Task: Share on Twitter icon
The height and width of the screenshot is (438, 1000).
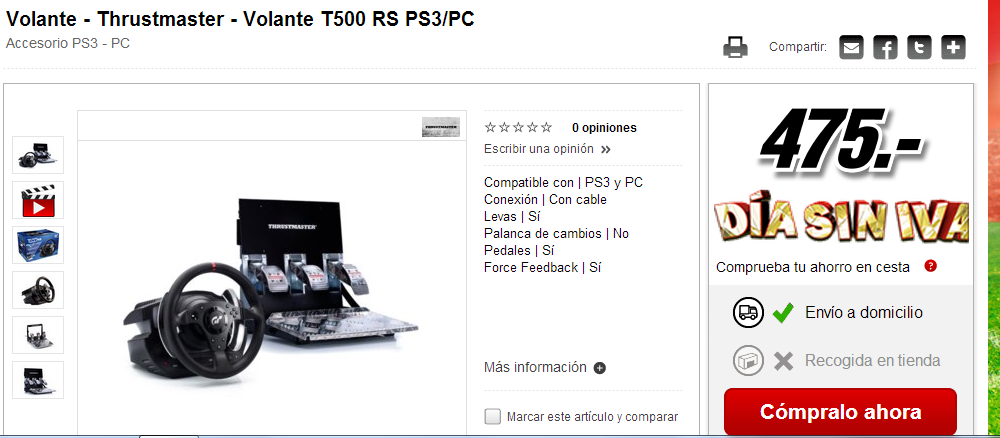Action: pos(919,48)
